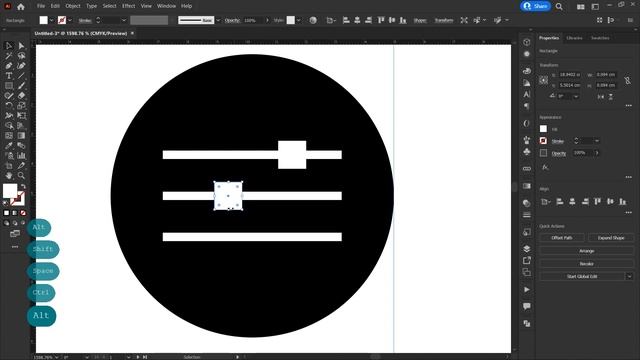Viewport: 640px width, 360px height.
Task: Click the toolbar Edit Toolbar three dots
Action: tap(15, 247)
